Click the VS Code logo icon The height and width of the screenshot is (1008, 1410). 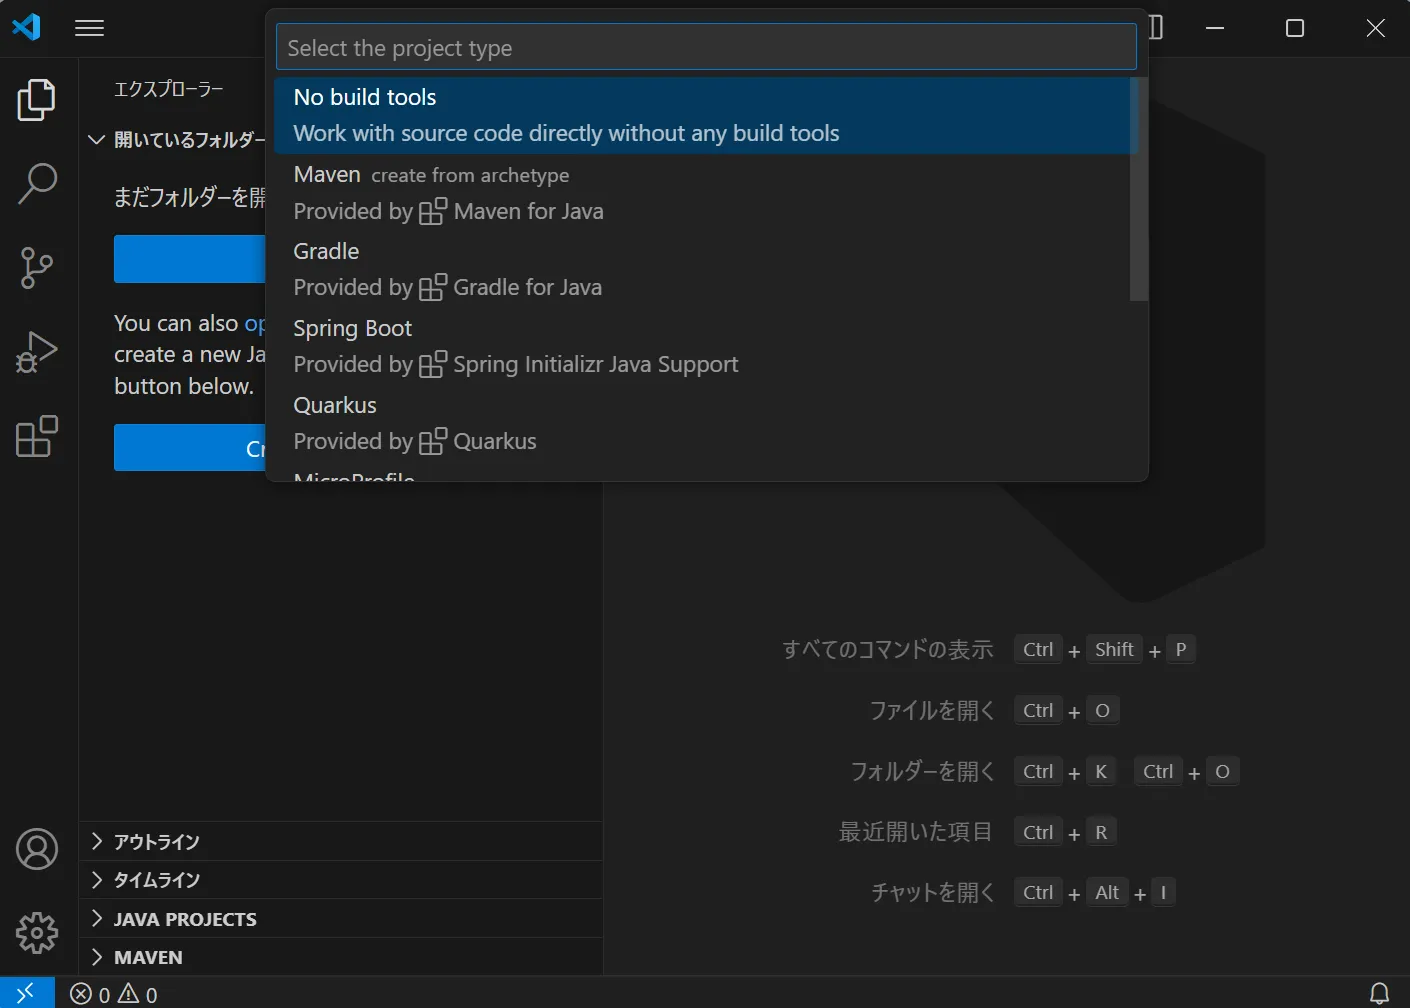tap(27, 27)
